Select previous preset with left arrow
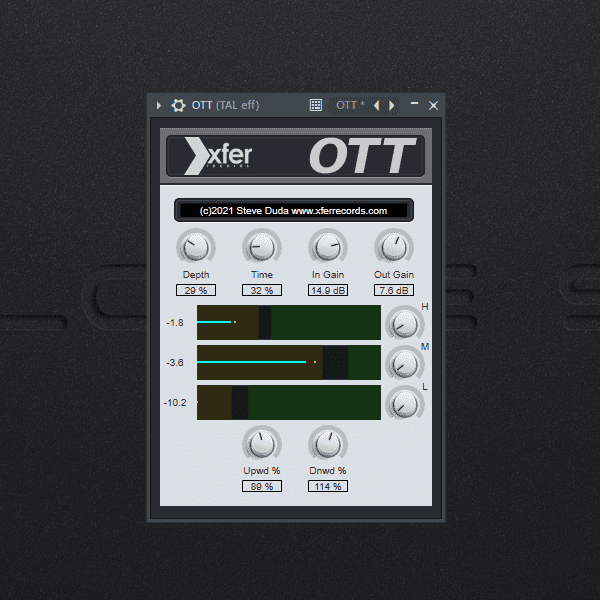The width and height of the screenshot is (600, 600). (377, 105)
